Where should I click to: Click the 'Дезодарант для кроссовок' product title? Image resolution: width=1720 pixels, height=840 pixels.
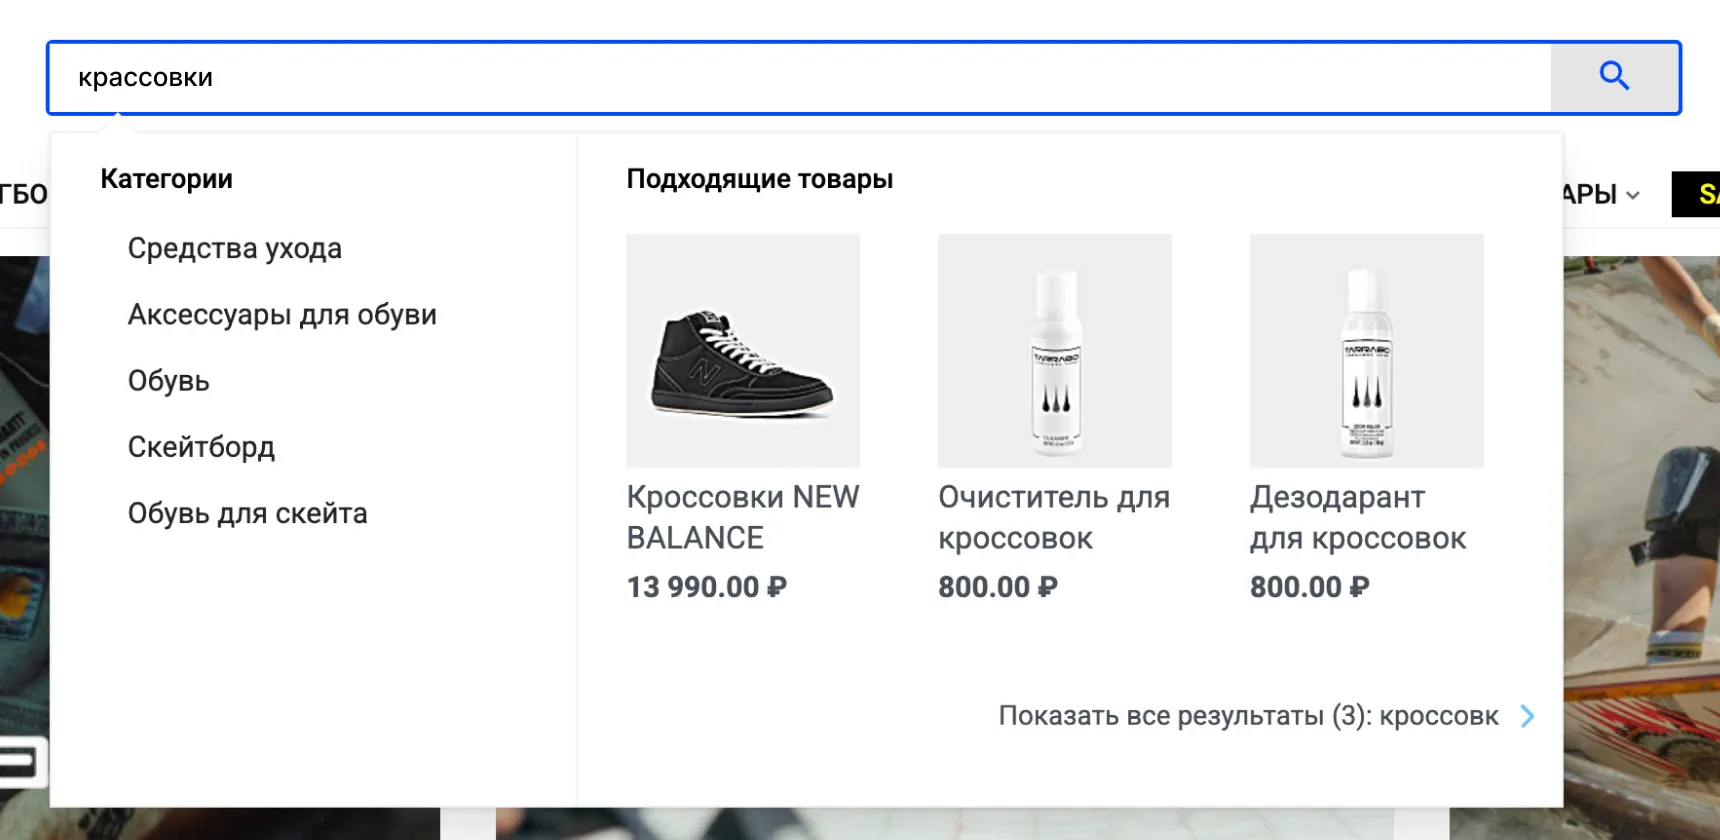coord(1358,517)
